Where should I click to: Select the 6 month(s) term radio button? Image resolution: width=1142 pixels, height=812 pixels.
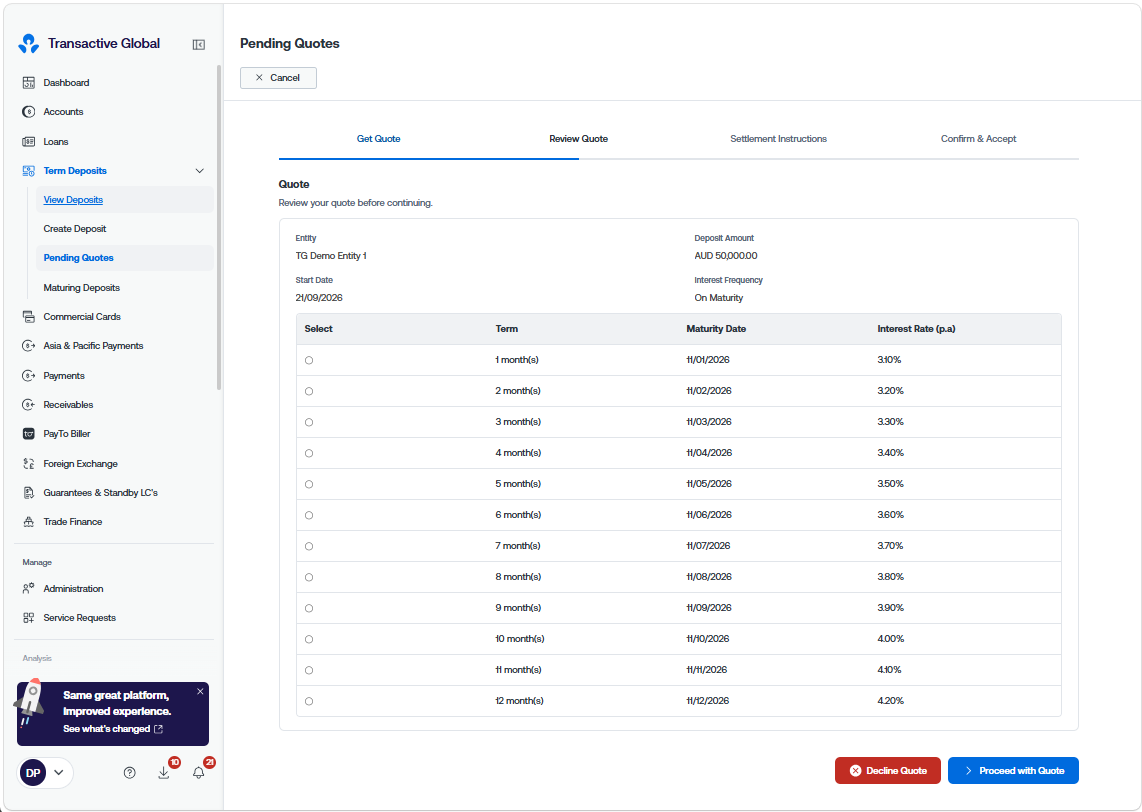(x=309, y=516)
